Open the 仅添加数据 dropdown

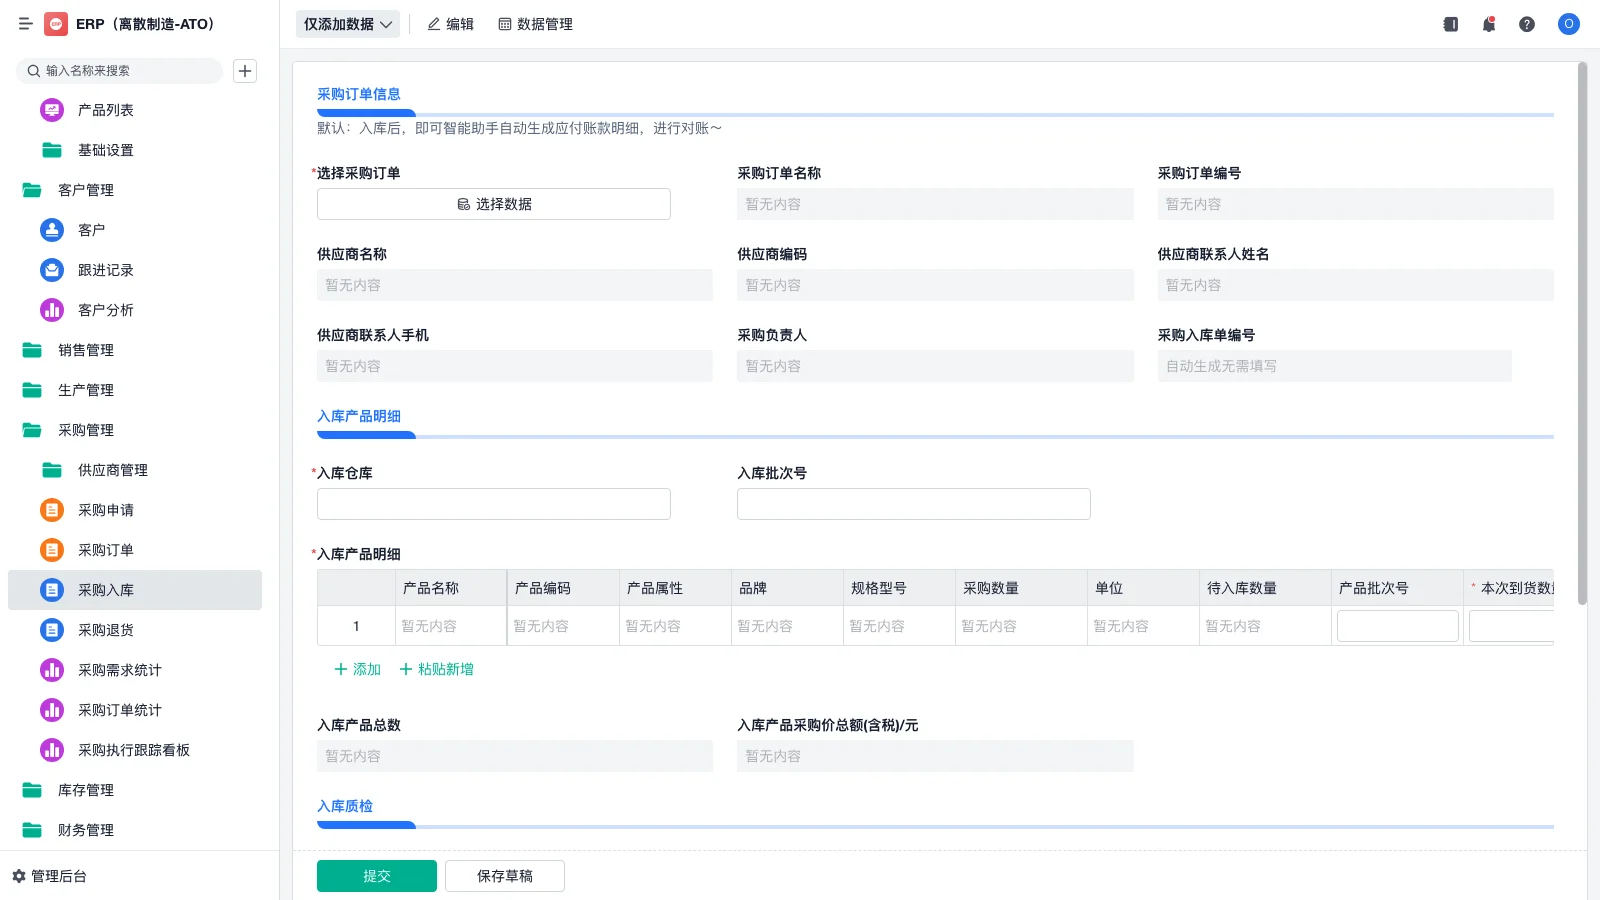(x=347, y=24)
